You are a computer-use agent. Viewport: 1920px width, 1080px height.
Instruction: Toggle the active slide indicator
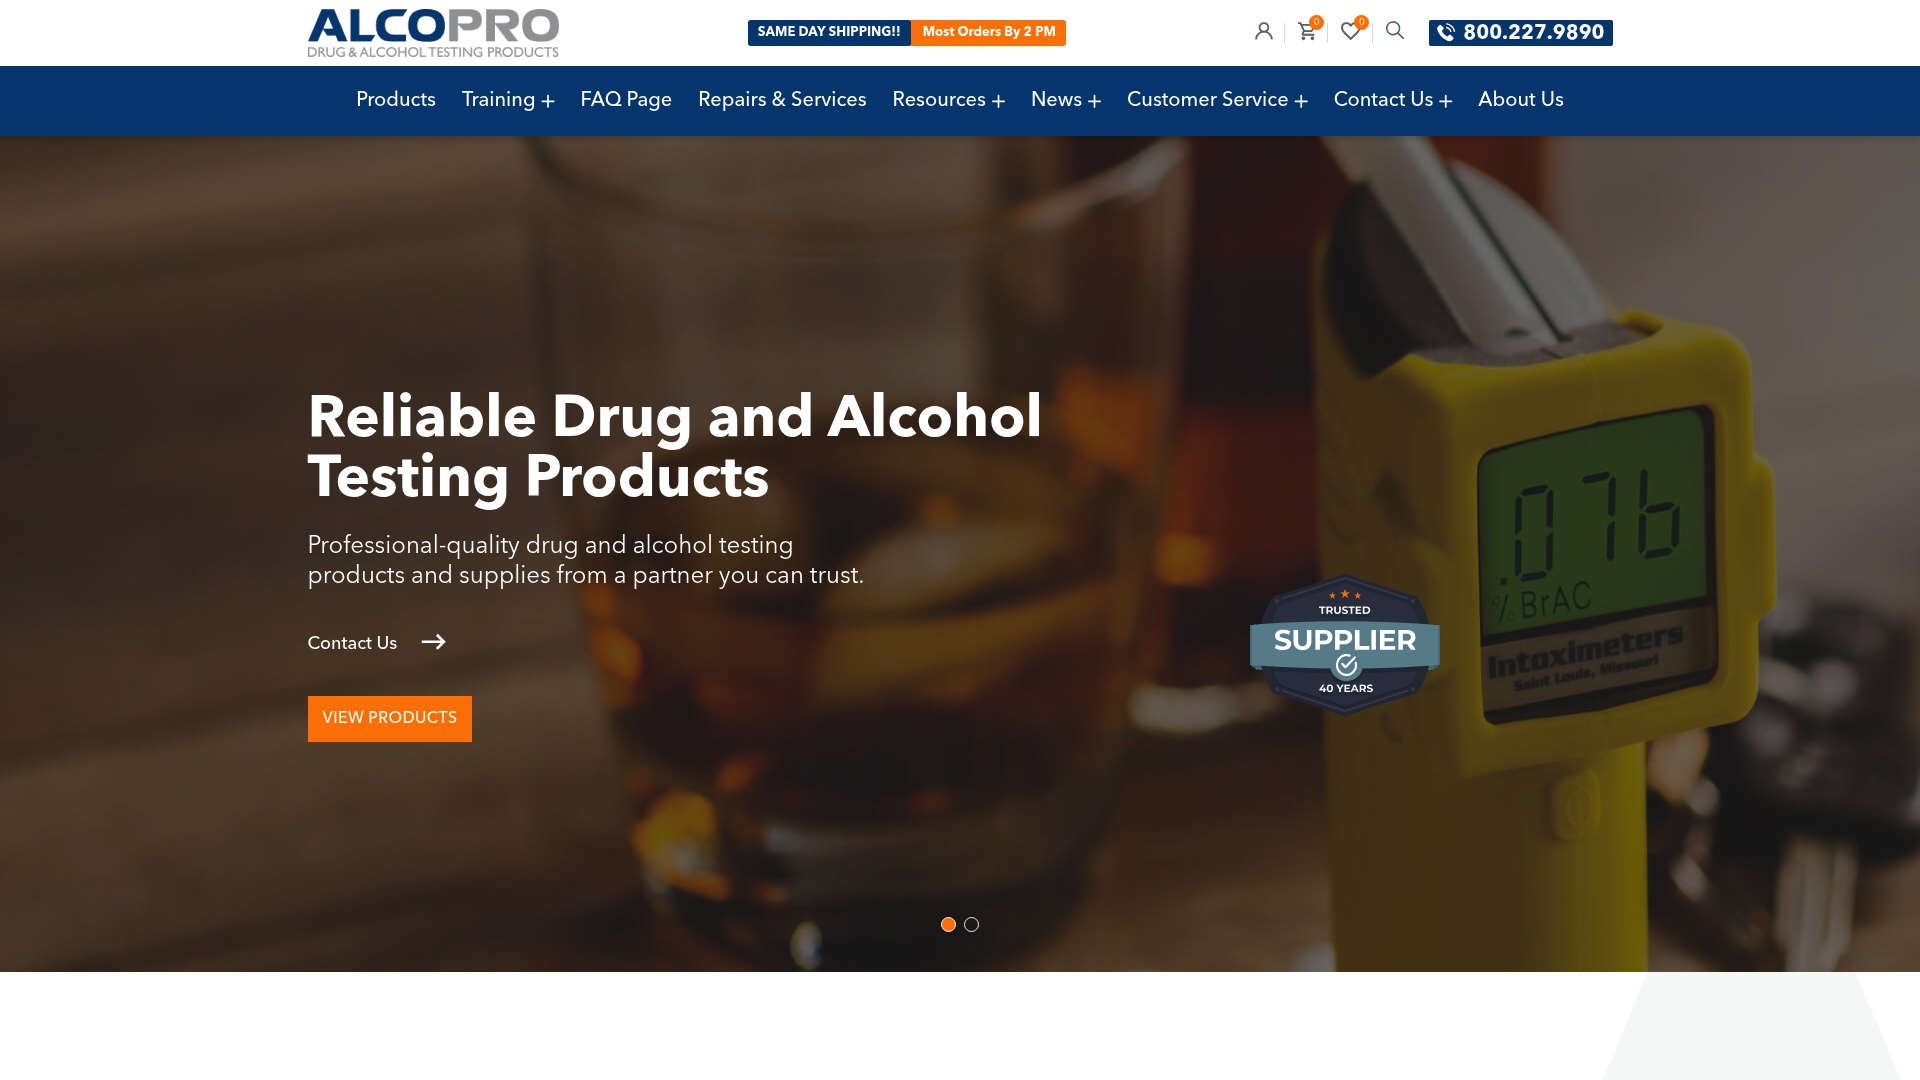(948, 924)
